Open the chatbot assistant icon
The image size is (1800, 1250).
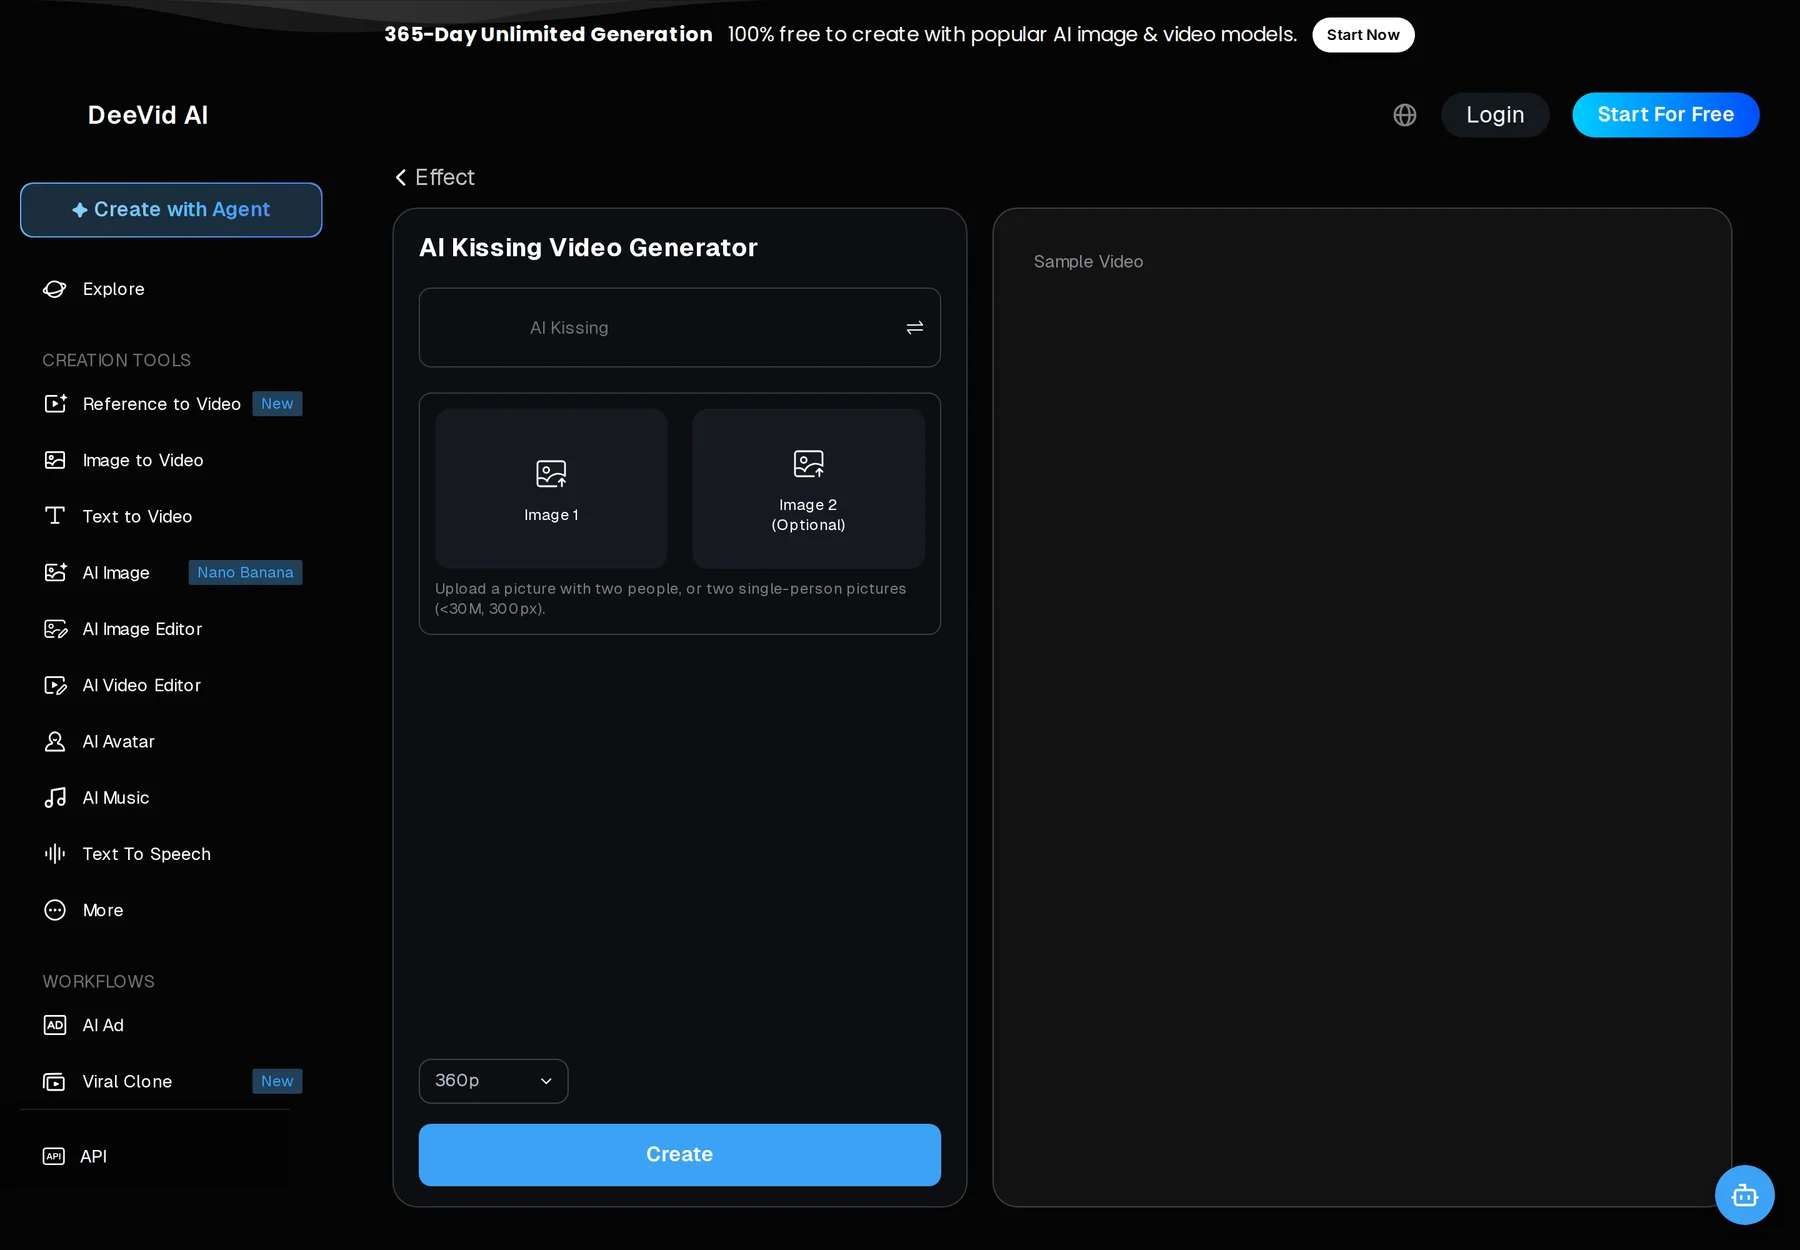click(x=1744, y=1194)
